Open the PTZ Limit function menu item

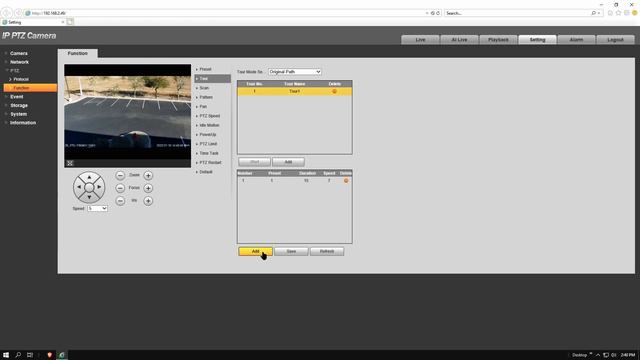click(x=208, y=144)
